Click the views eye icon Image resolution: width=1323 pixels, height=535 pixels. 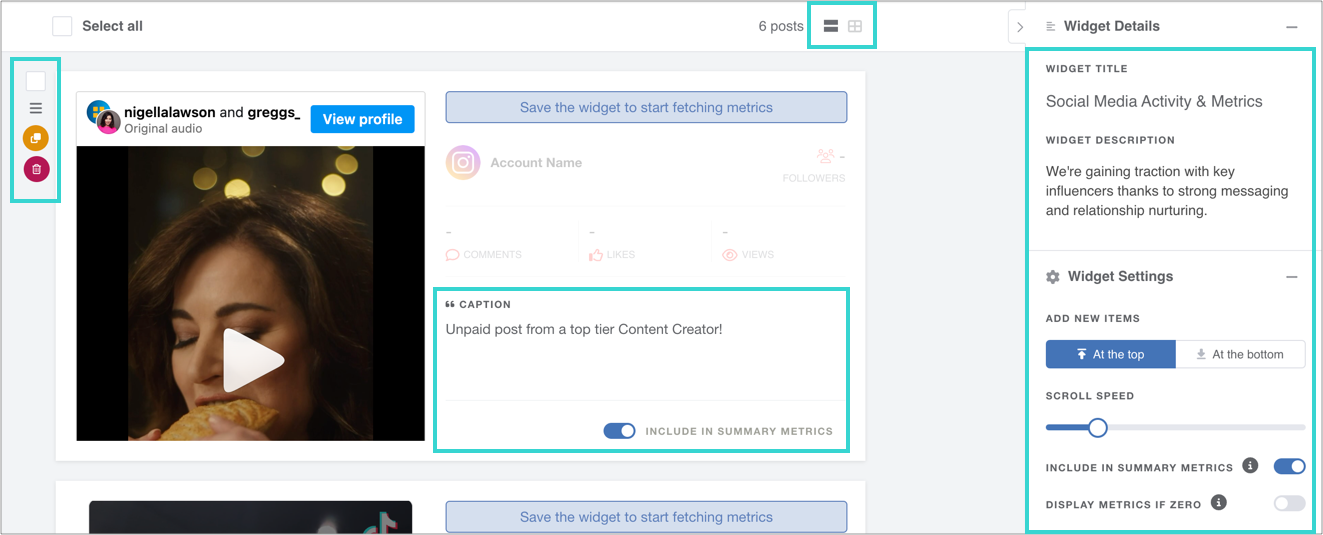[730, 255]
